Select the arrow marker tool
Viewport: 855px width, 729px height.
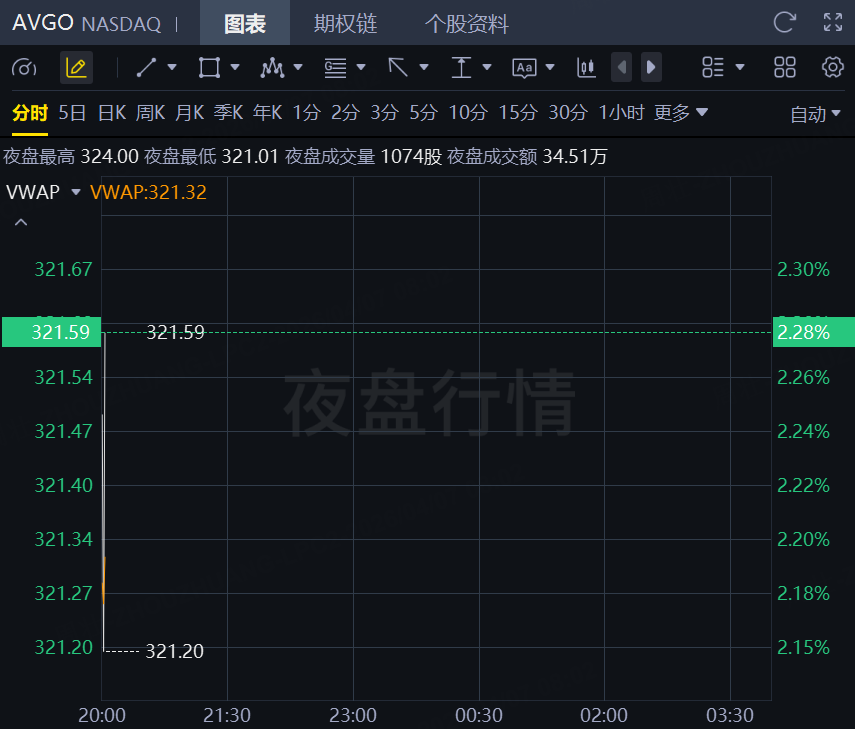[x=398, y=68]
